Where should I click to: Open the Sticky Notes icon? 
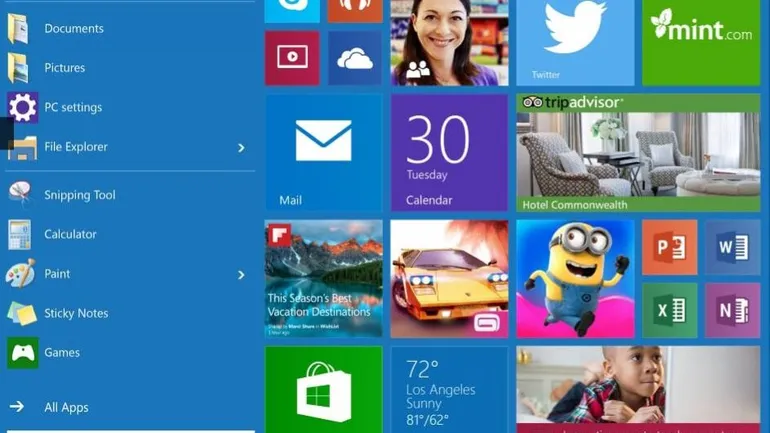pyautogui.click(x=22, y=313)
